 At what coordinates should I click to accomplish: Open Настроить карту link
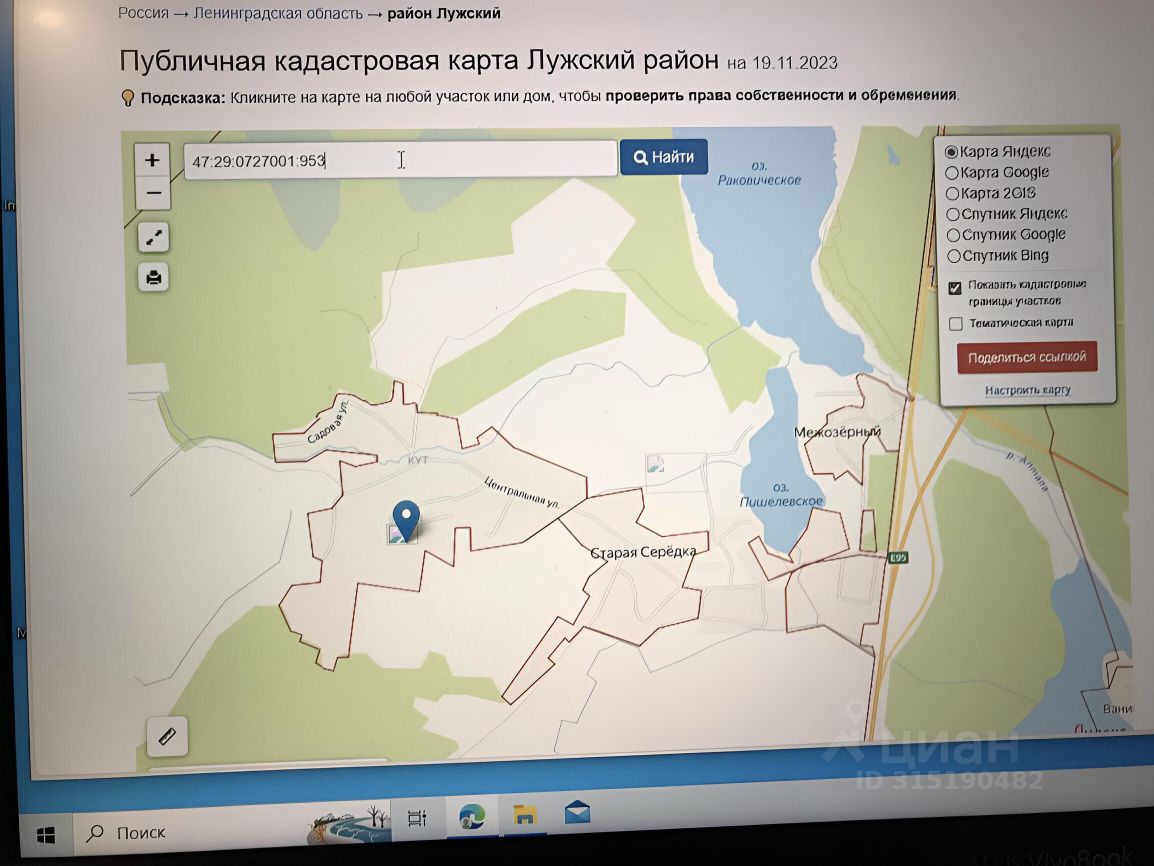[x=1028, y=390]
